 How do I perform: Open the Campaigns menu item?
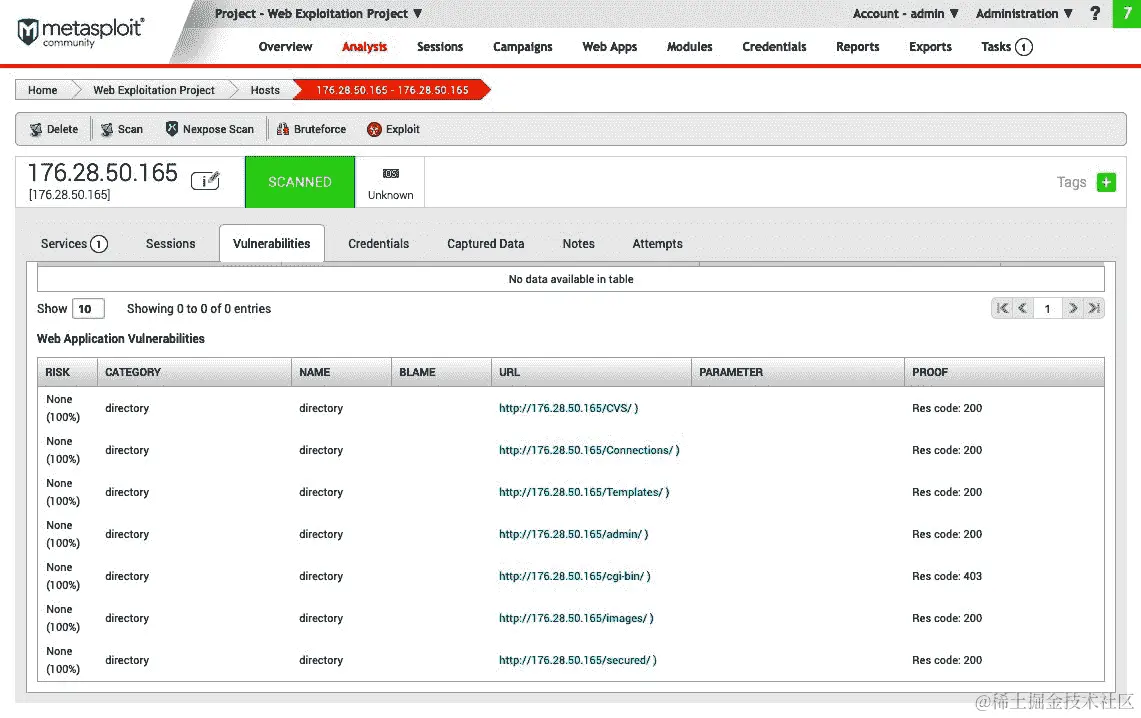(x=522, y=47)
